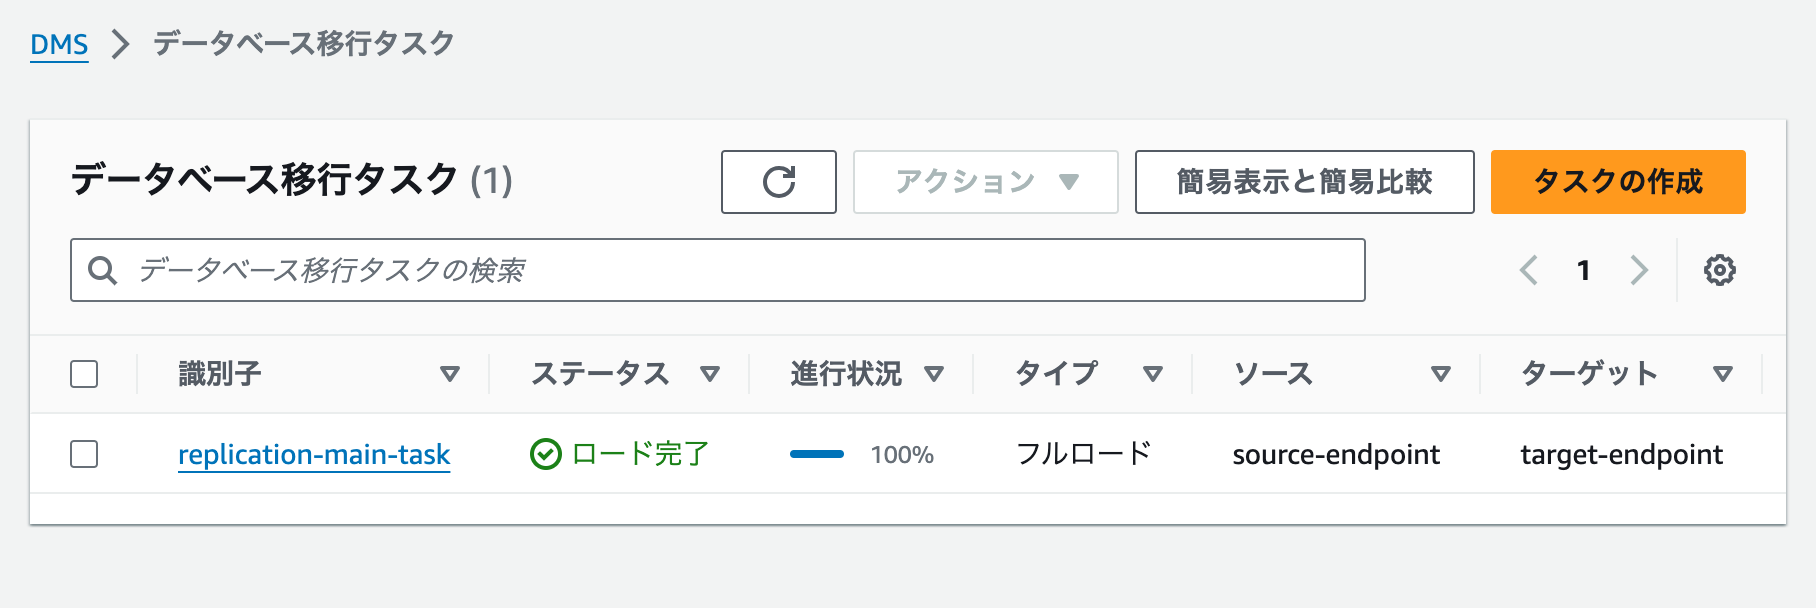Go to next page arrow
Viewport: 1816px width, 608px height.
(x=1638, y=270)
